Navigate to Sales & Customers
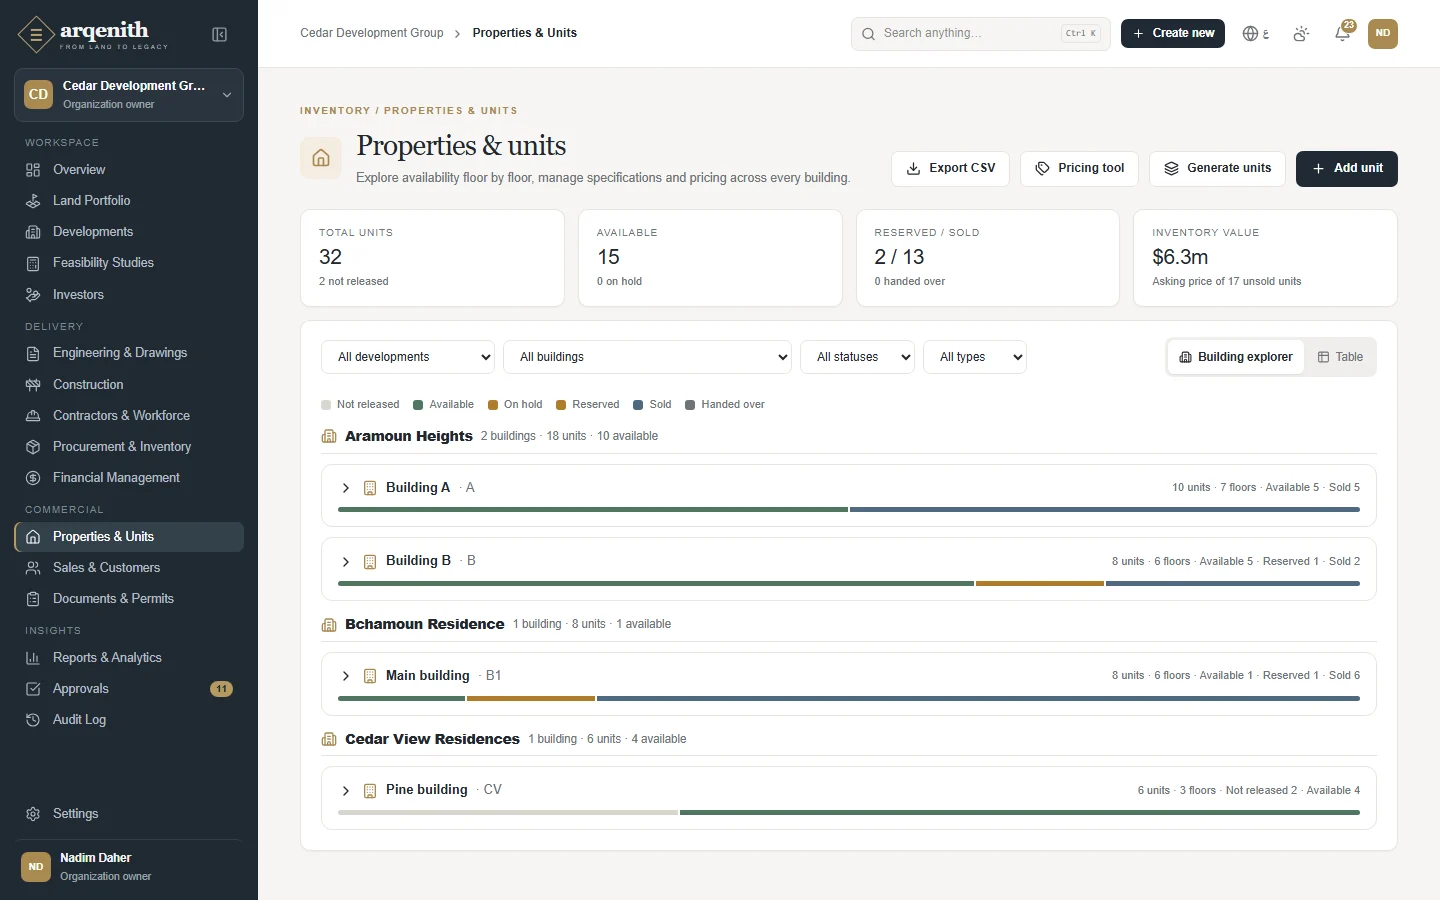The height and width of the screenshot is (900, 1440). 129,568
